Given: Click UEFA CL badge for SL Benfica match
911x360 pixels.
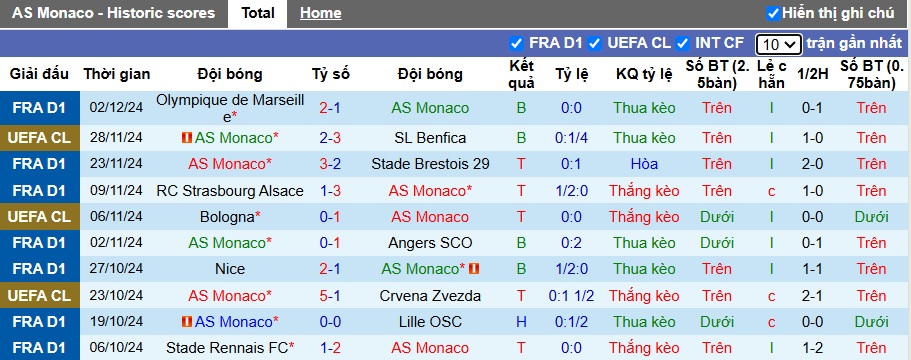Looking at the screenshot, I should 40,138.
